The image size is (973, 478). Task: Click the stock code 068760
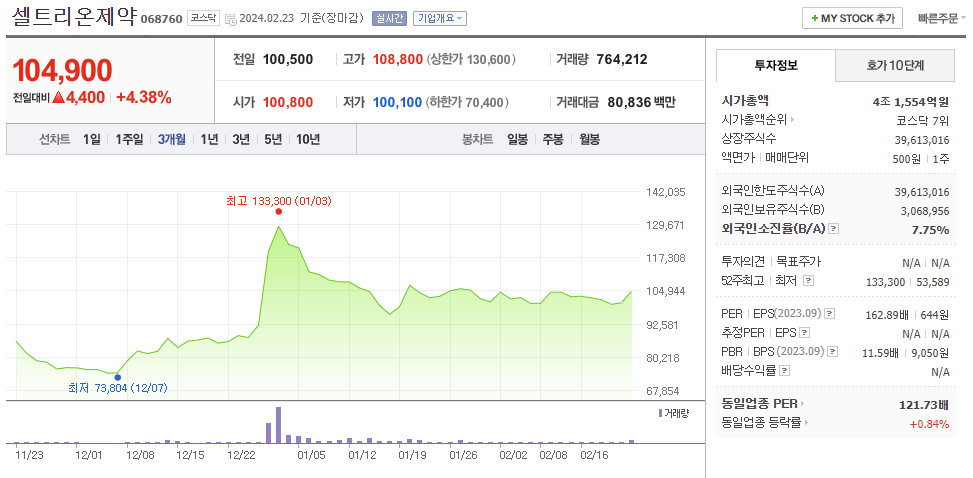162,19
